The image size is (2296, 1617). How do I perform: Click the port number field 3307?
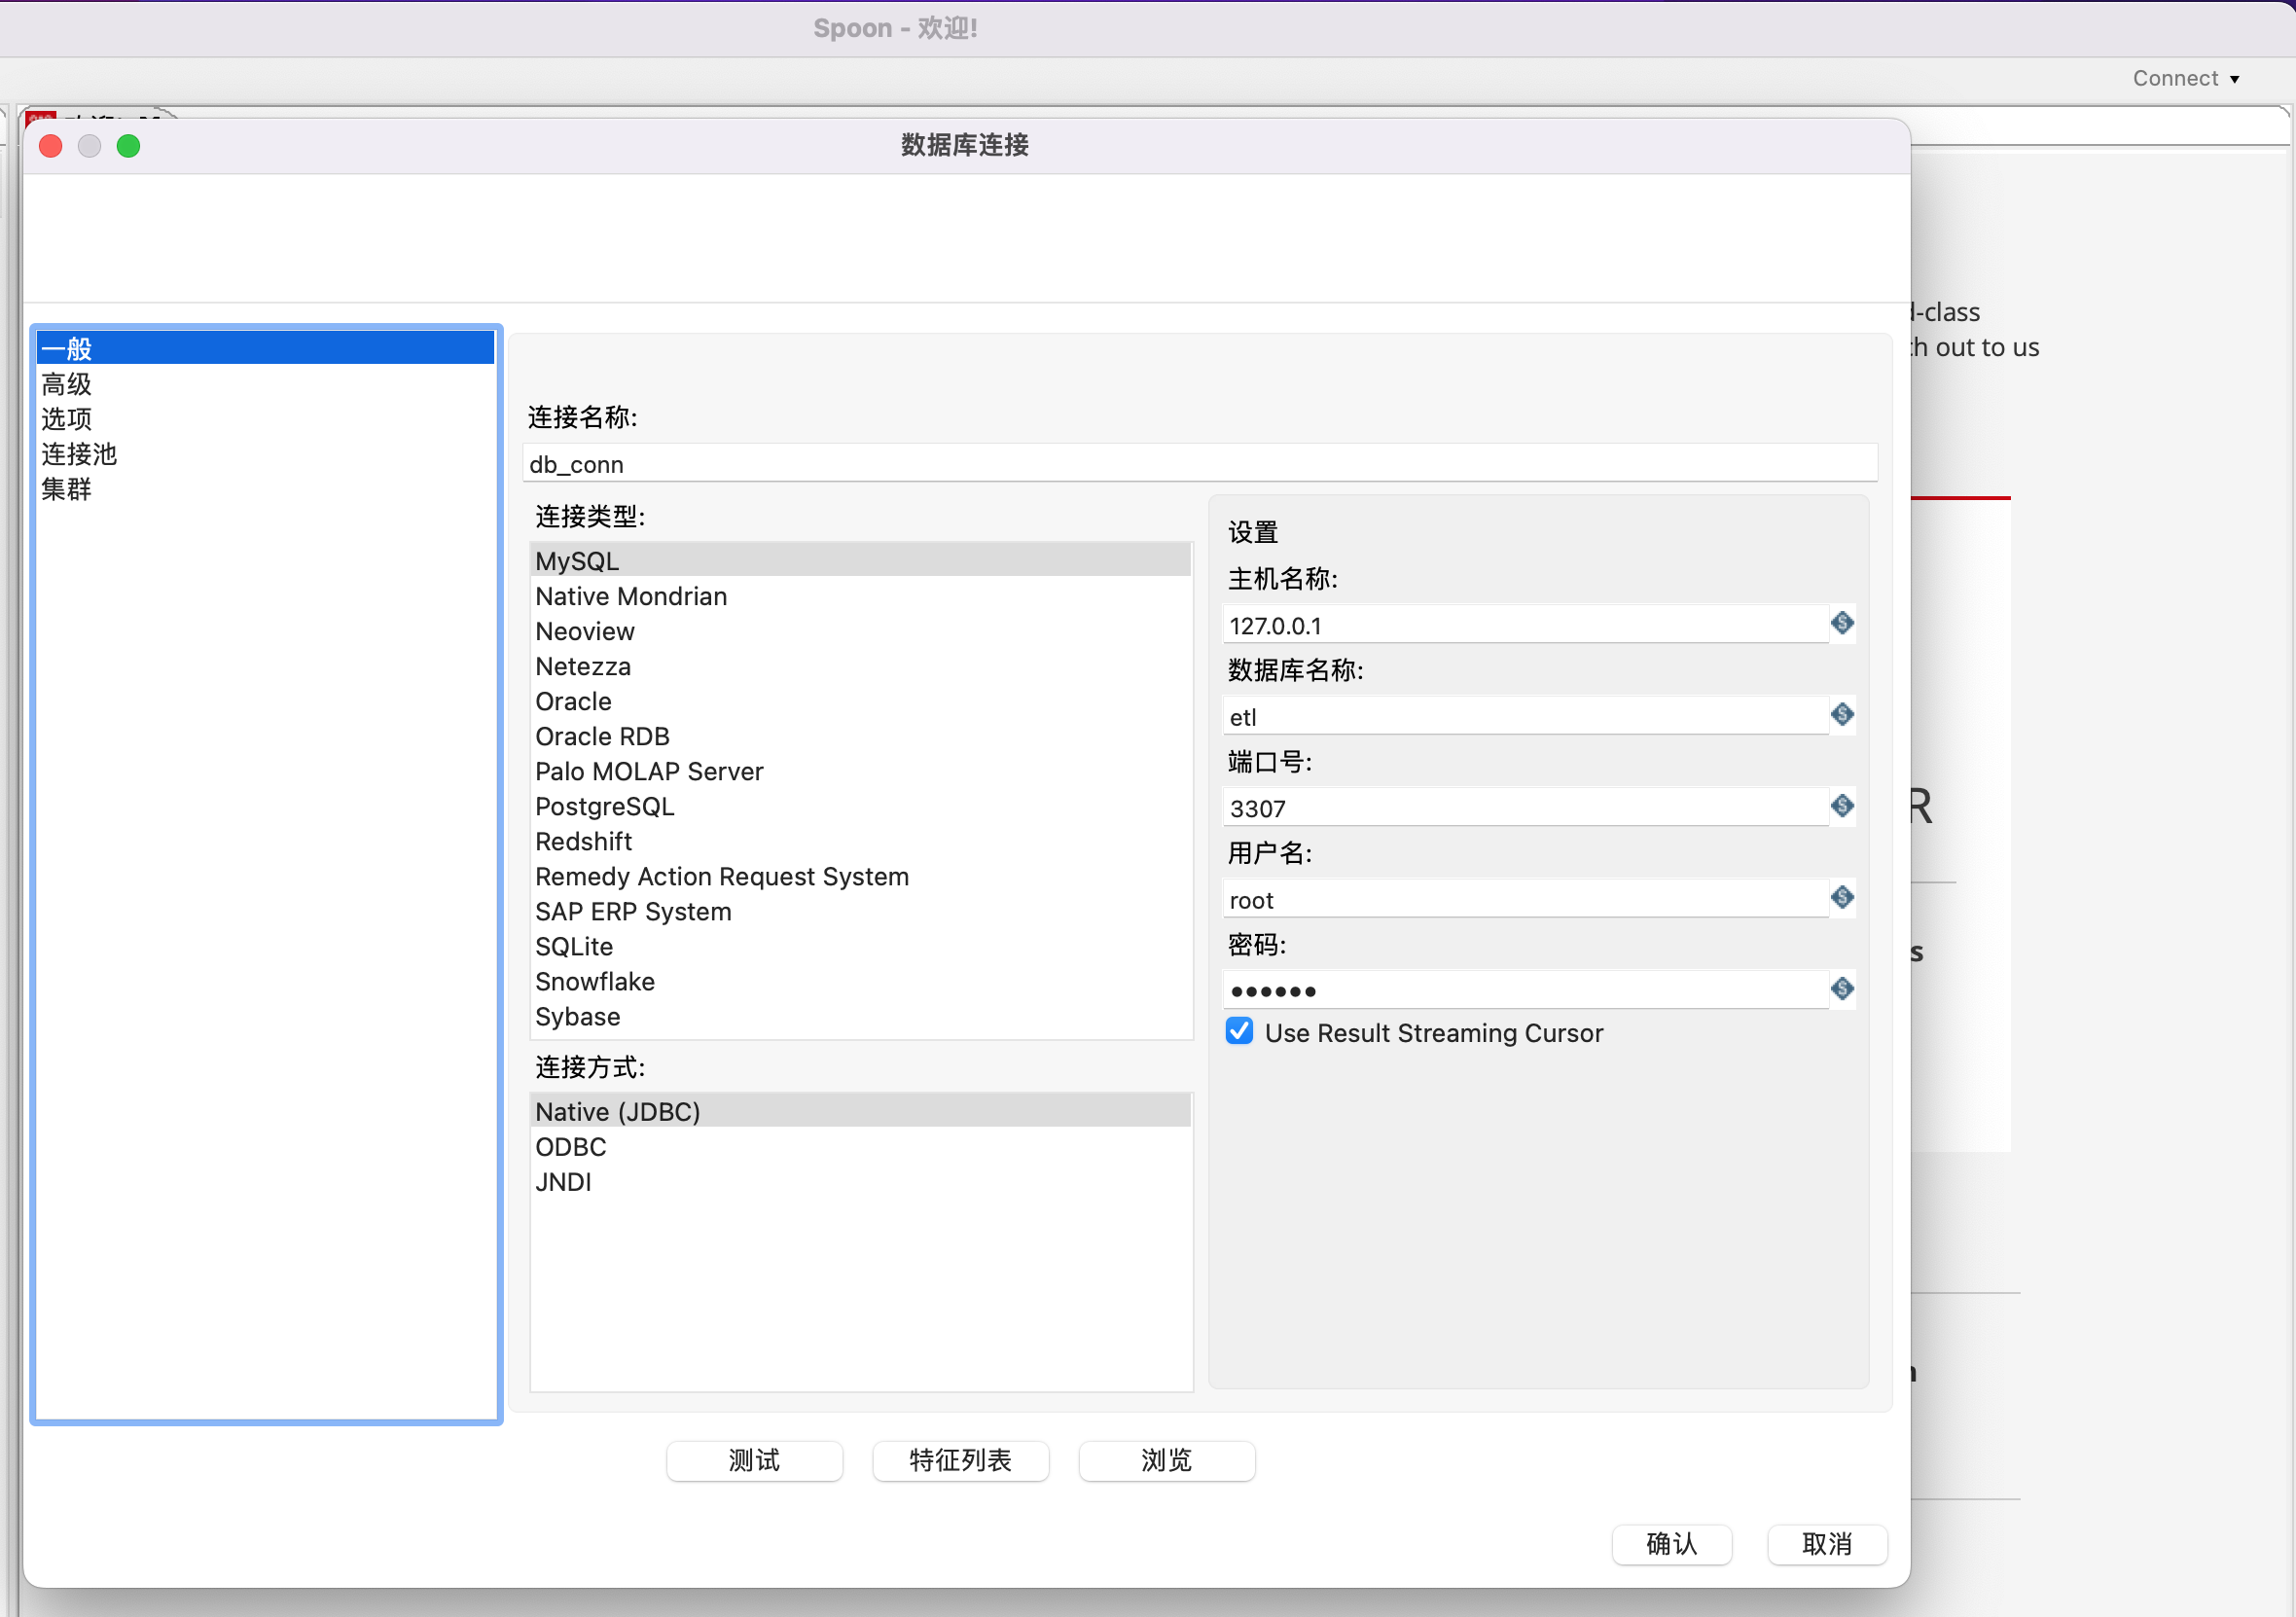(x=1524, y=808)
